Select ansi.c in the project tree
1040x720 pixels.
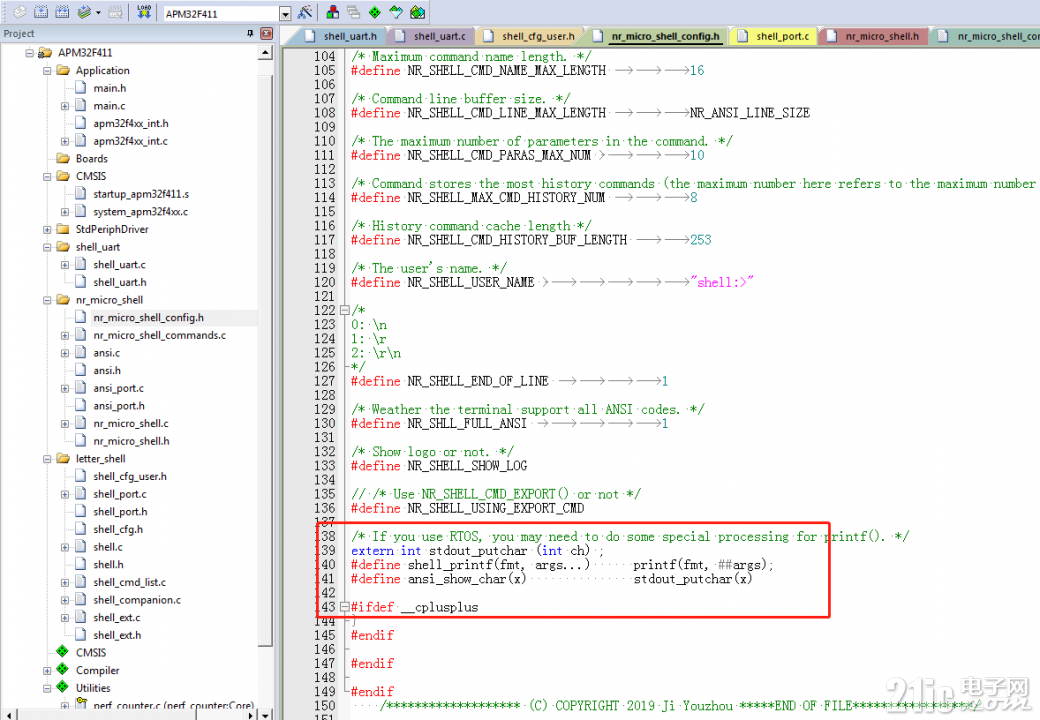[x=107, y=353]
